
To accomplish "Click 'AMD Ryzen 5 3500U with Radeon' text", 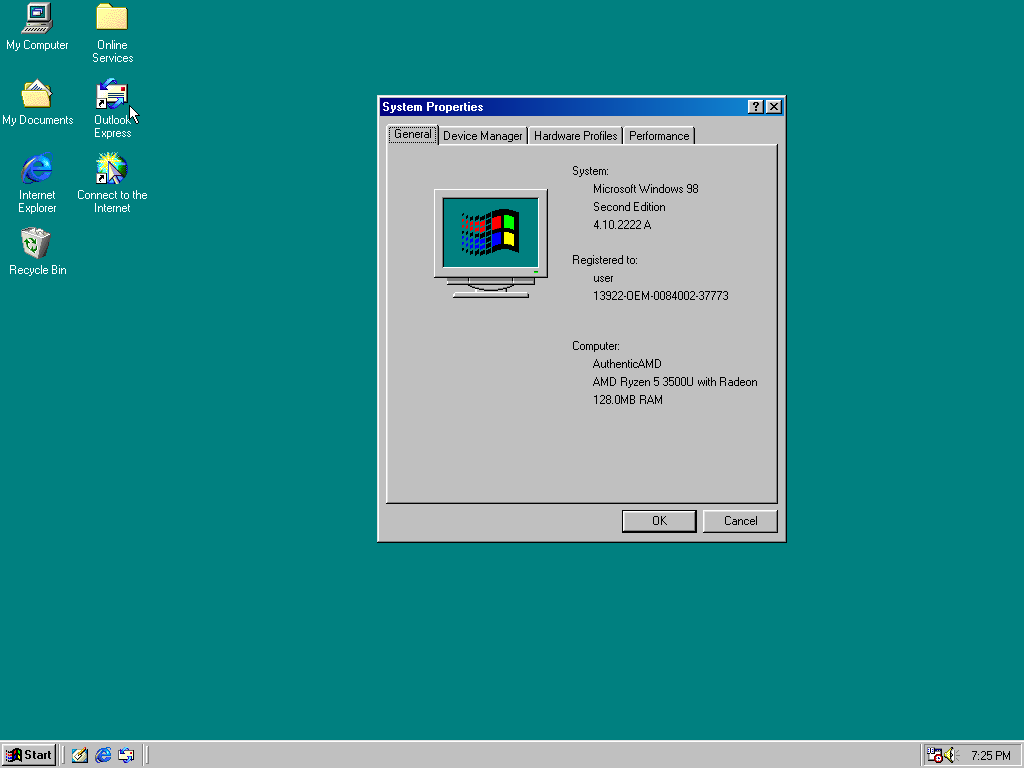I will (675, 382).
